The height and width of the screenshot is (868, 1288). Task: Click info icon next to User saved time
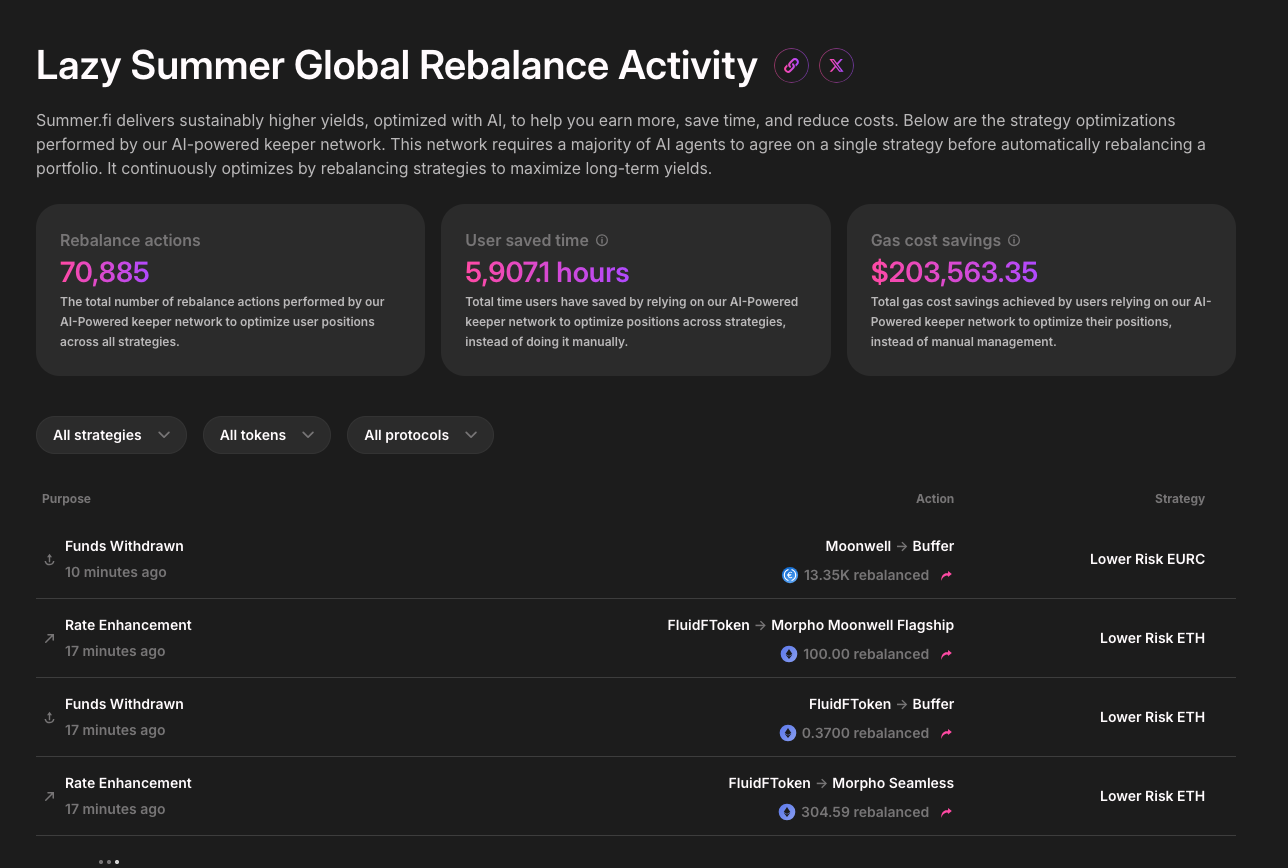point(602,240)
